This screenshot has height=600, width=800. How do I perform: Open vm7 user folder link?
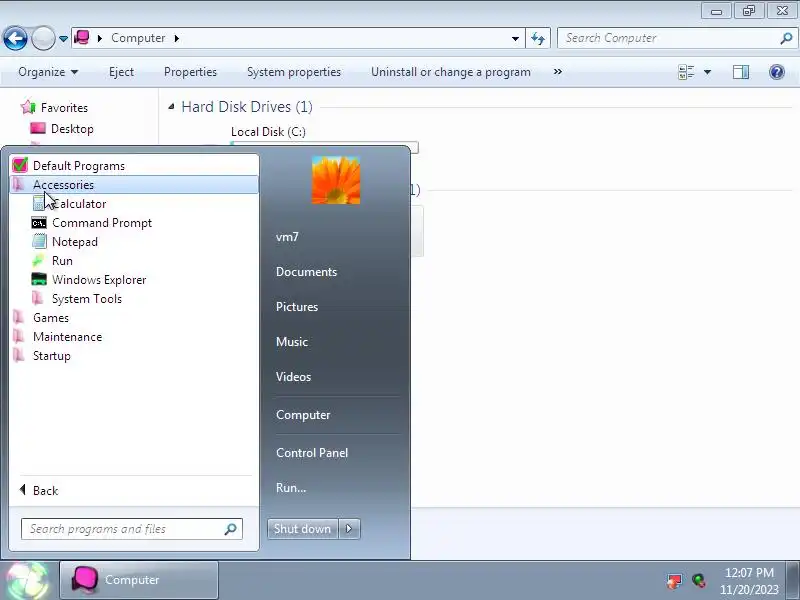[287, 237]
